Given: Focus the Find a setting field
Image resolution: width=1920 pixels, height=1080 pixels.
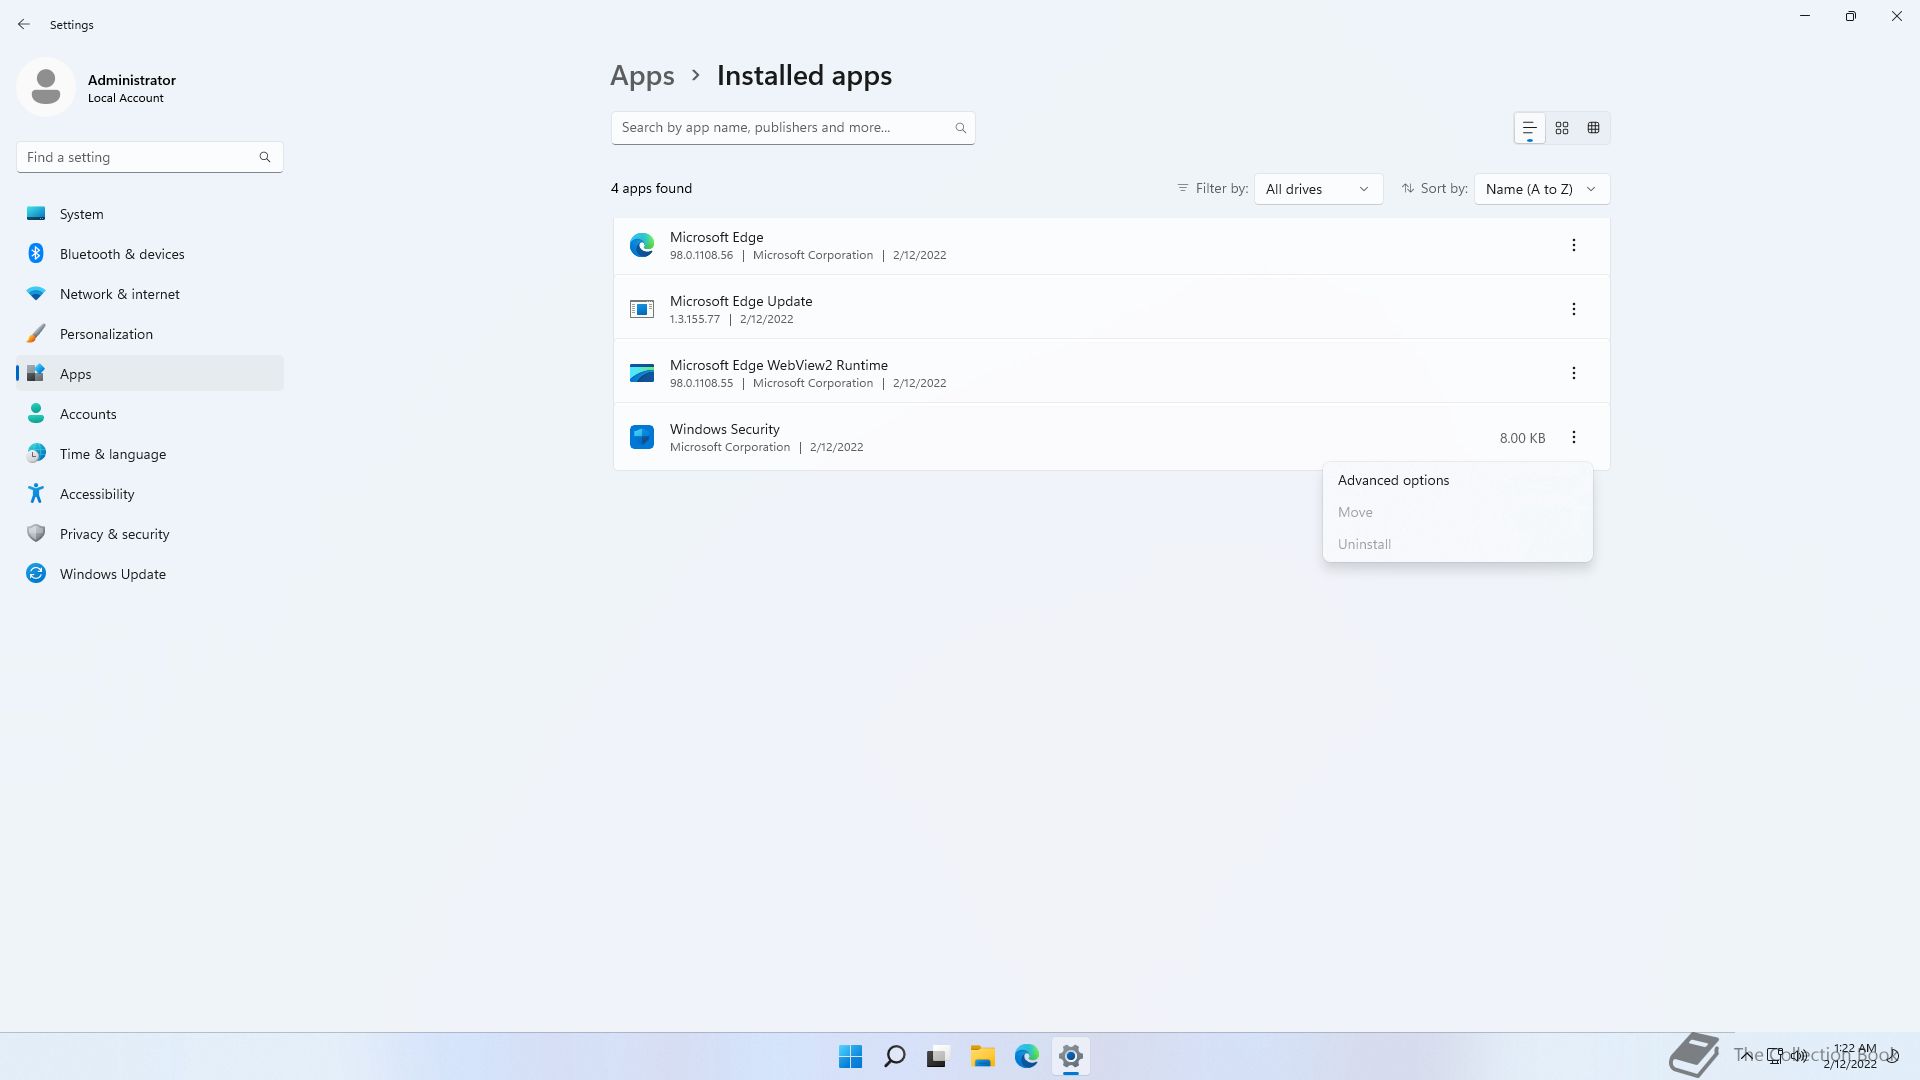Looking at the screenshot, I should (x=150, y=157).
